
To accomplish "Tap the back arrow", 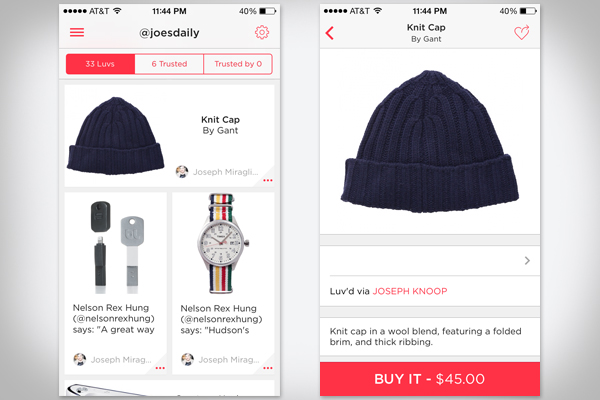I will [x=330, y=33].
